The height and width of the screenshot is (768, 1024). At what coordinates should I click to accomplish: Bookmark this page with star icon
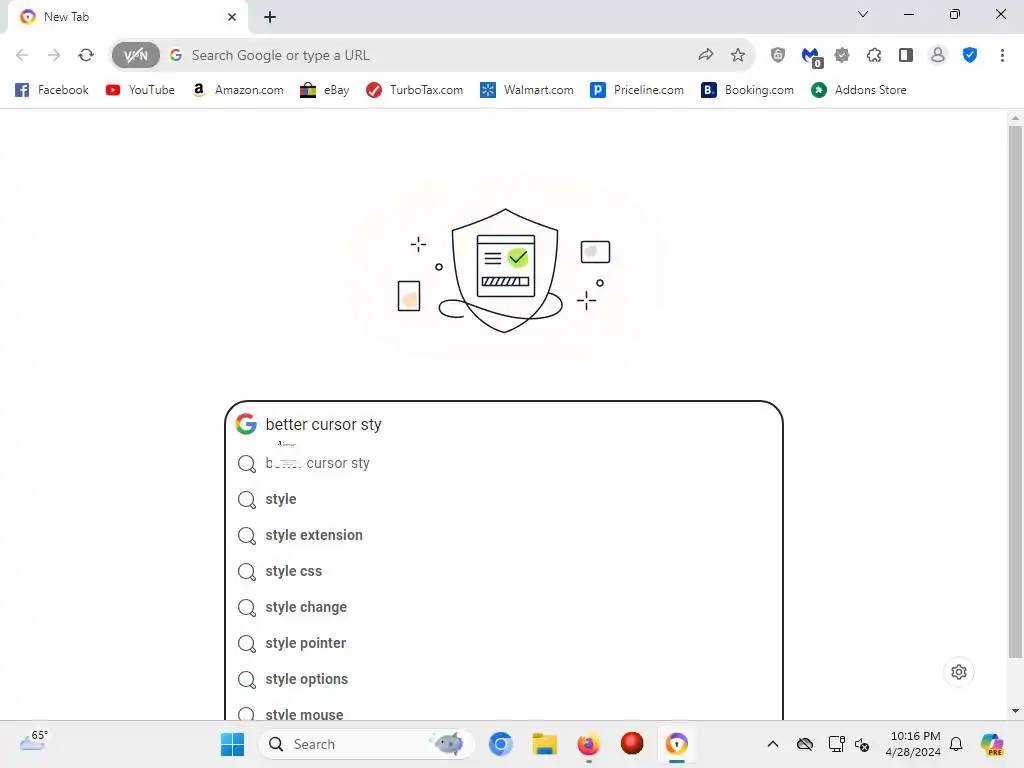pyautogui.click(x=738, y=55)
